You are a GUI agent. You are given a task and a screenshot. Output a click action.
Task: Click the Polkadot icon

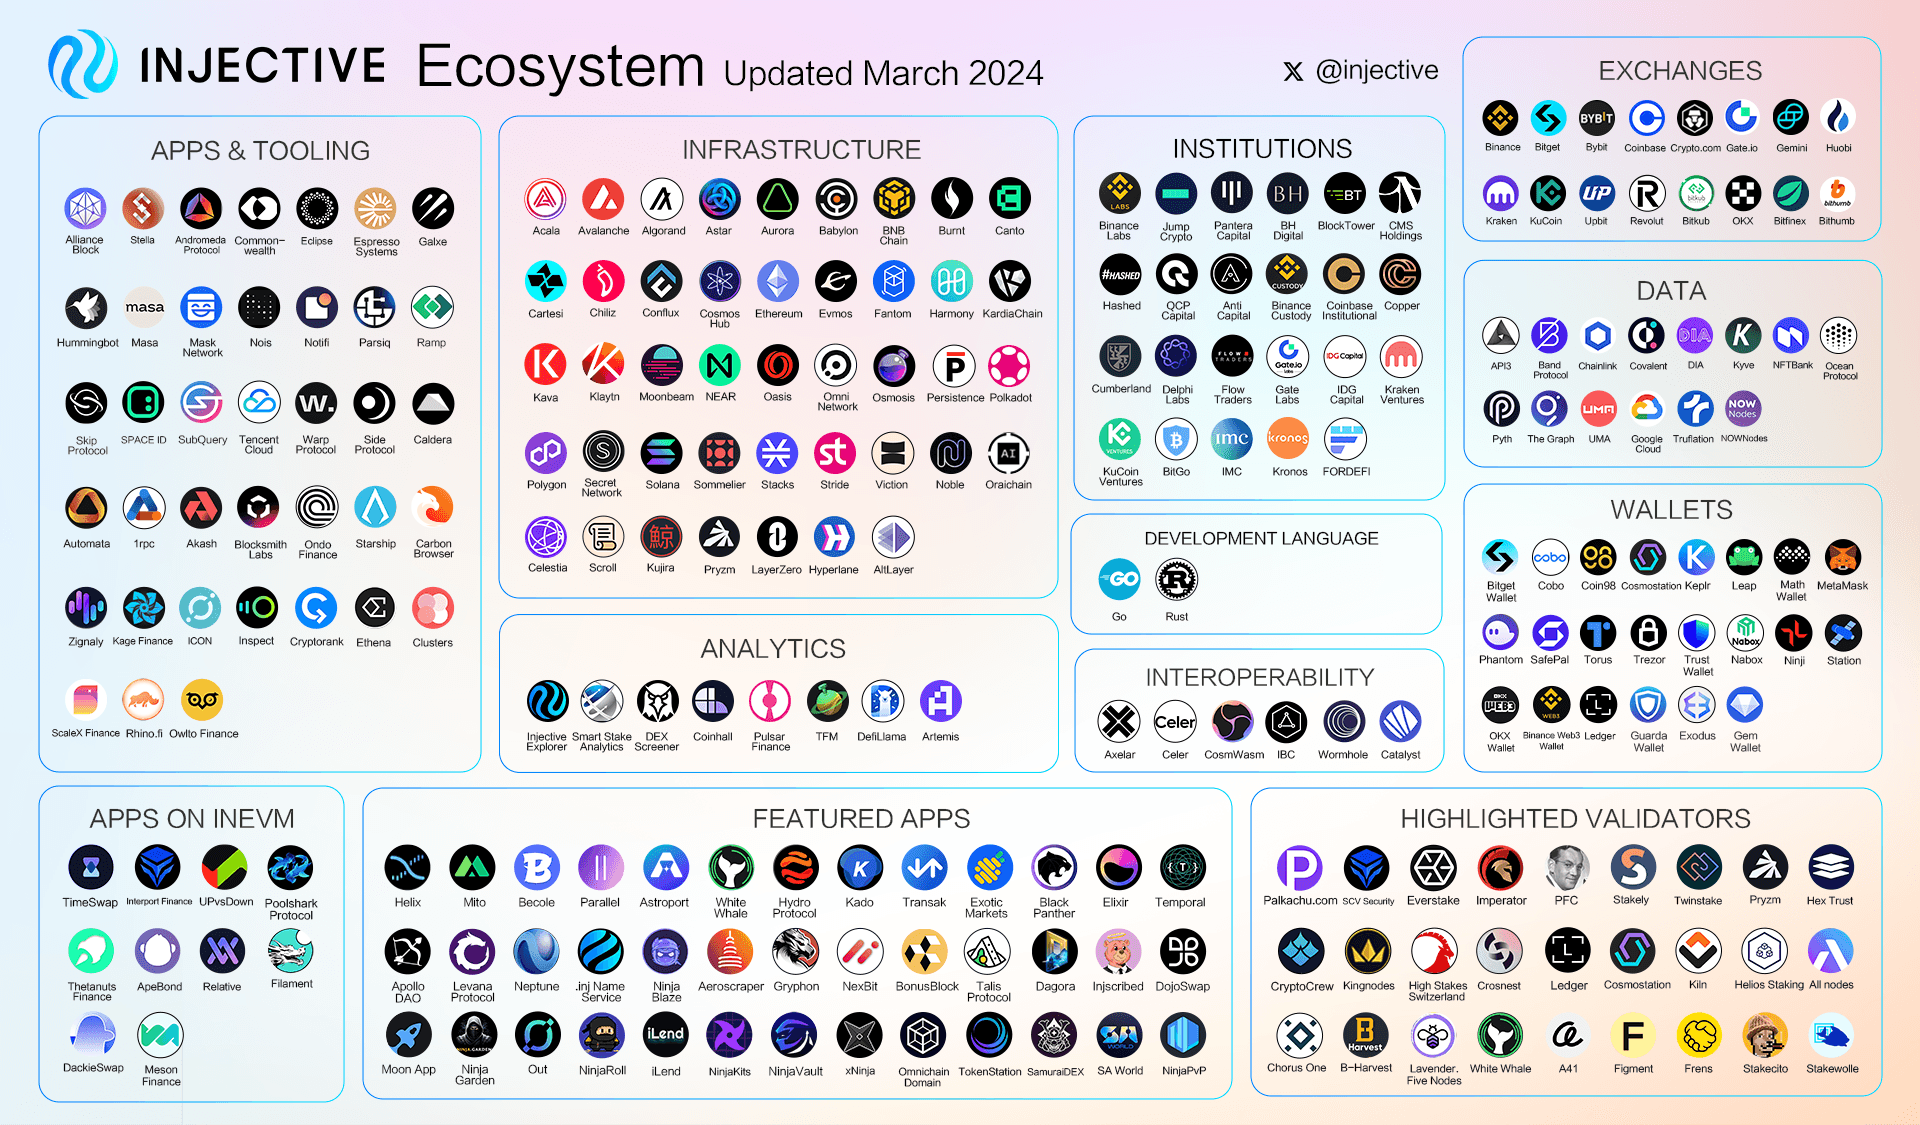click(1009, 365)
